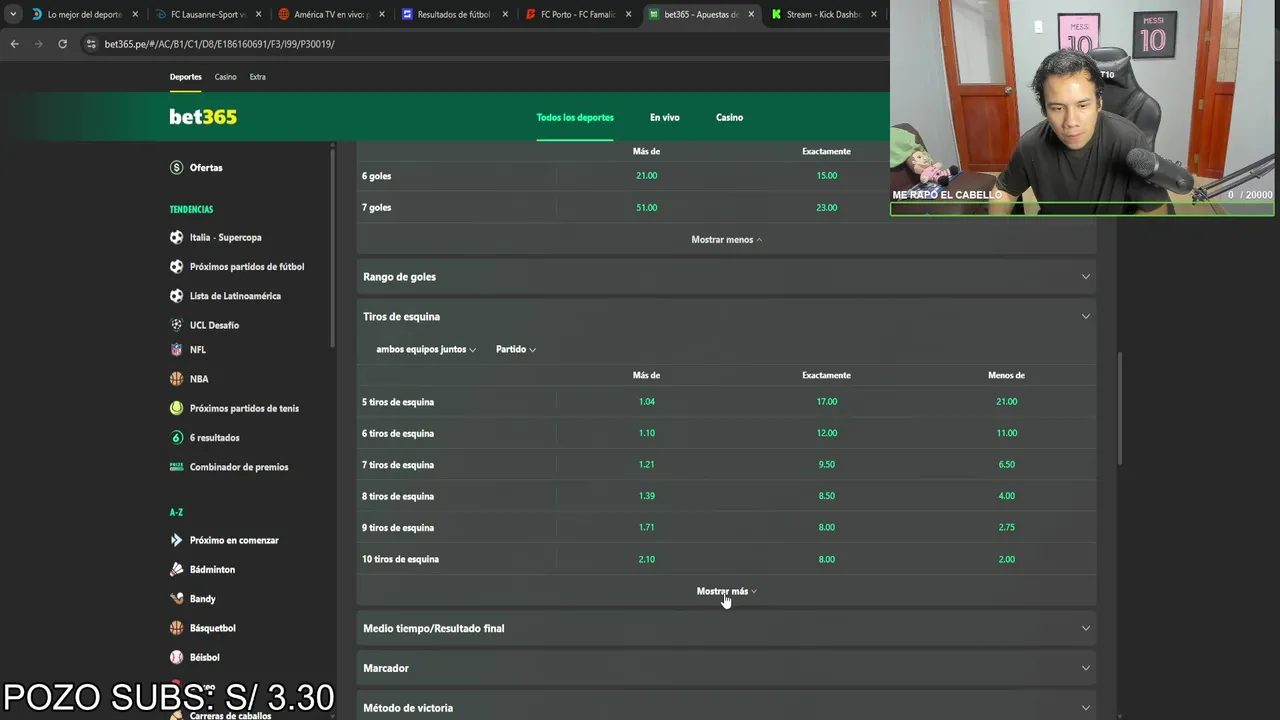The image size is (1280, 720).
Task: Bet Más de 10 tiros de esquina 2.10
Action: click(x=647, y=559)
